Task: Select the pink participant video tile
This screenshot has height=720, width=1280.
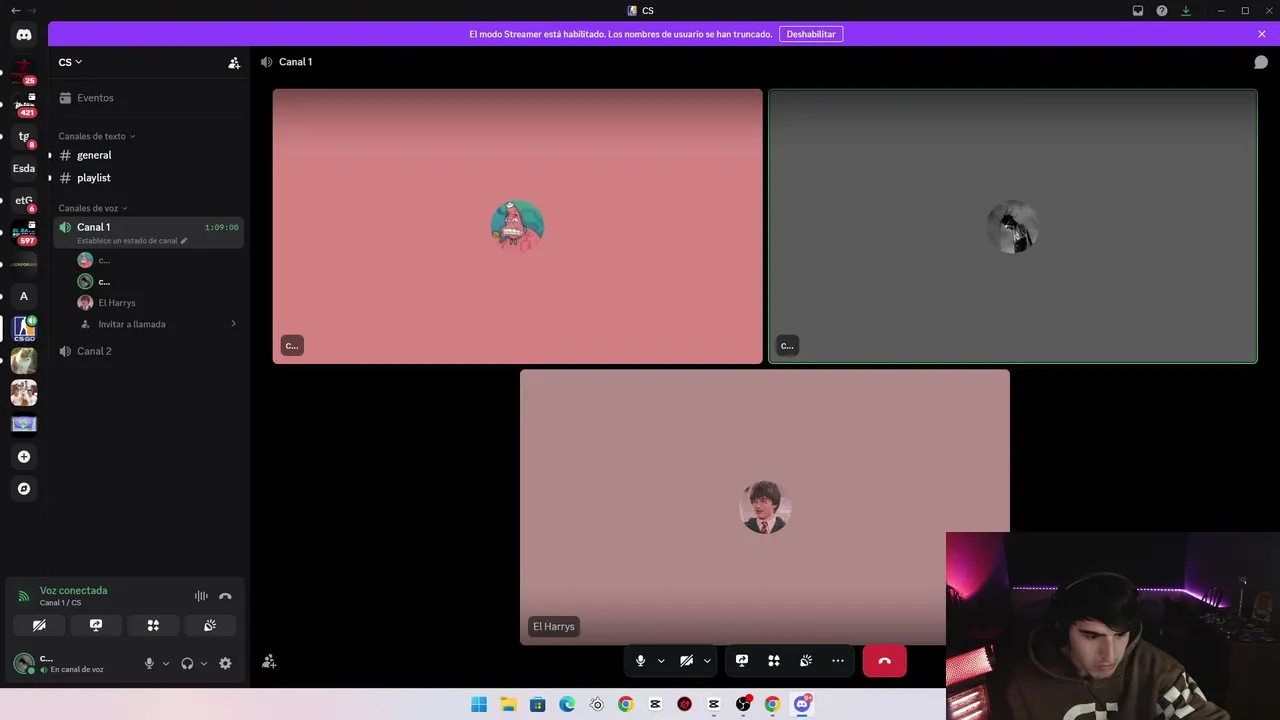Action: tap(518, 226)
